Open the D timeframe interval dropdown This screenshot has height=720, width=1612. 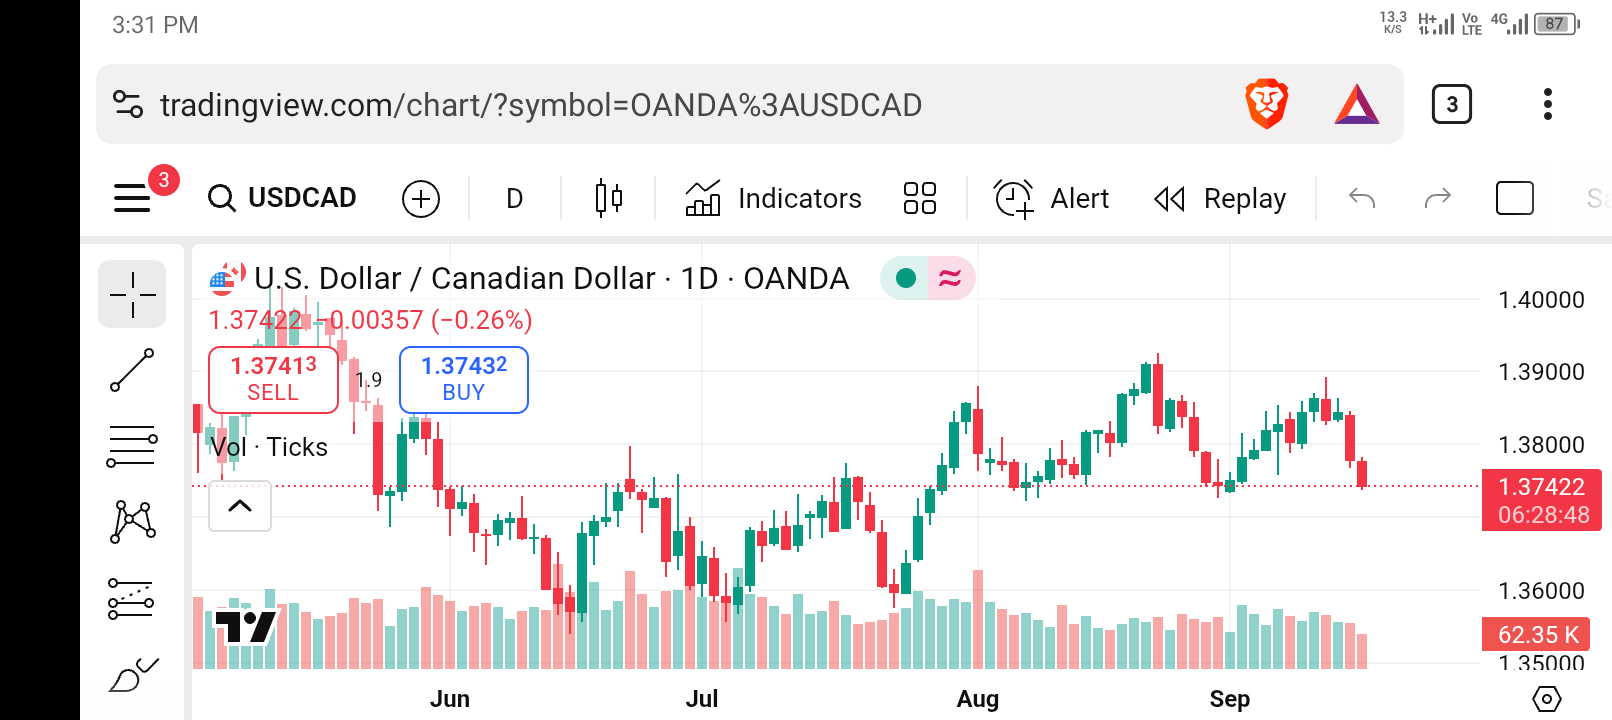click(514, 199)
